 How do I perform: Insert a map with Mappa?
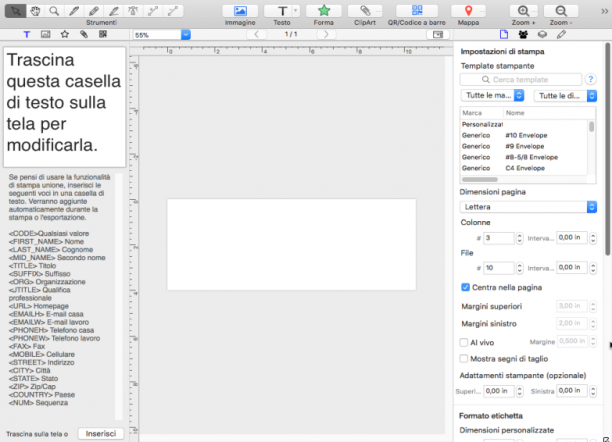pos(468,11)
